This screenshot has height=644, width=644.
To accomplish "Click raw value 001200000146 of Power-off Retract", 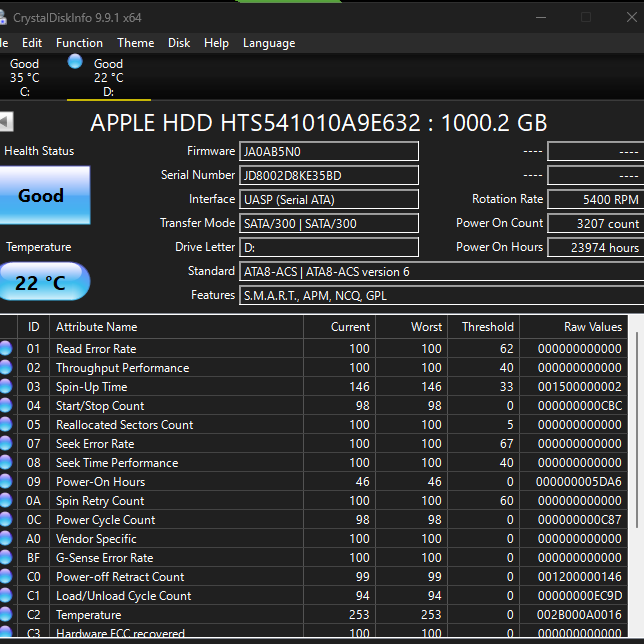I will pos(580,577).
